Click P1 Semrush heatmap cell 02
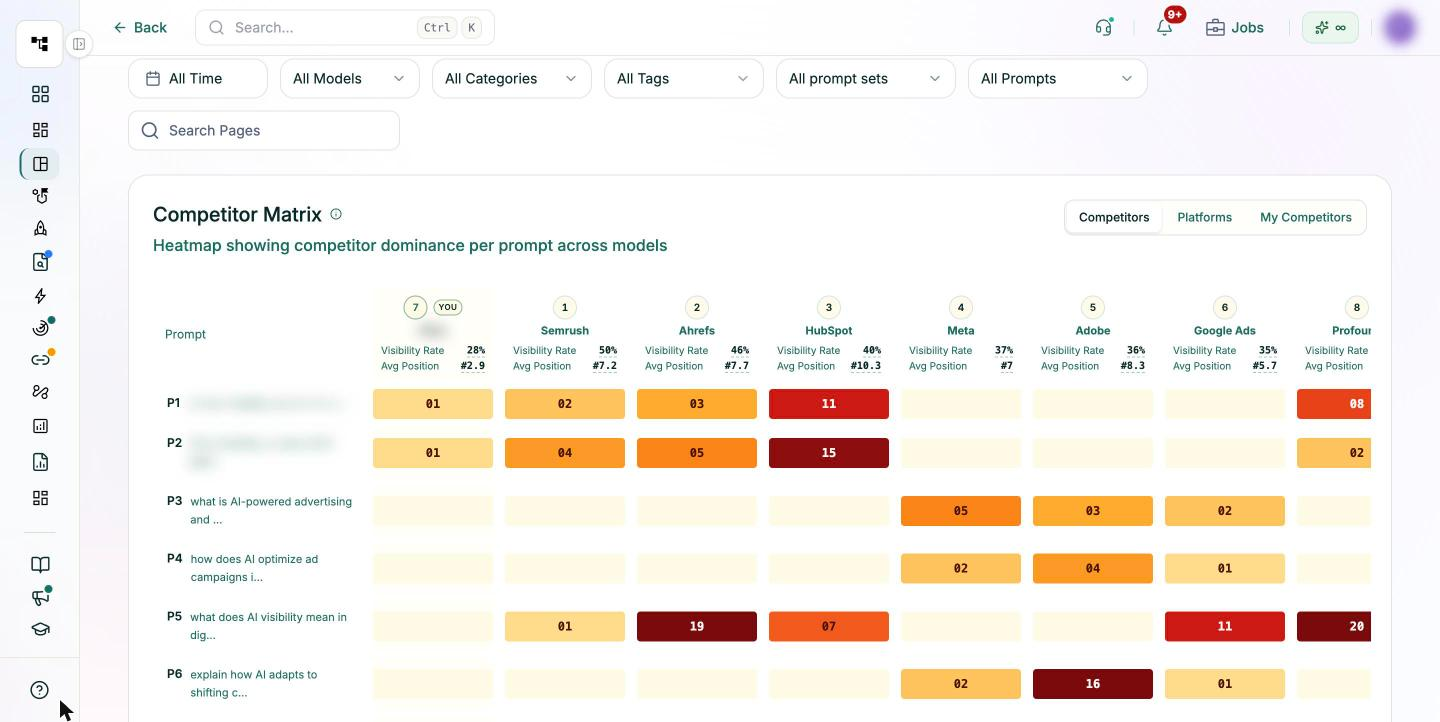This screenshot has width=1440, height=722. tap(565, 404)
